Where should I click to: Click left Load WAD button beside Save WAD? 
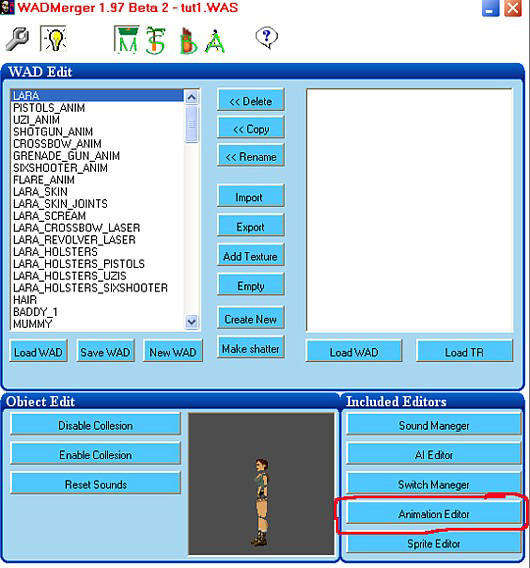[38, 351]
